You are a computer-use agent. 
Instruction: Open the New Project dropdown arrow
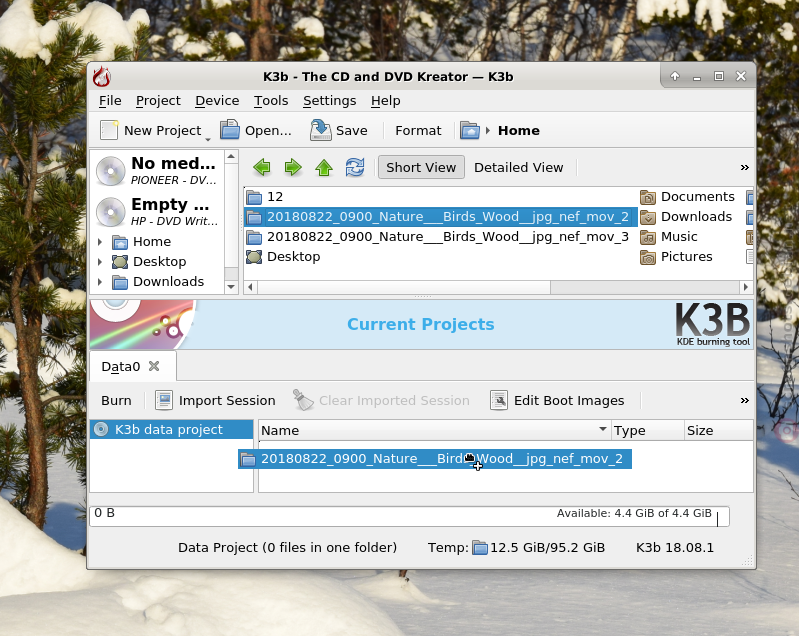[x=208, y=139]
